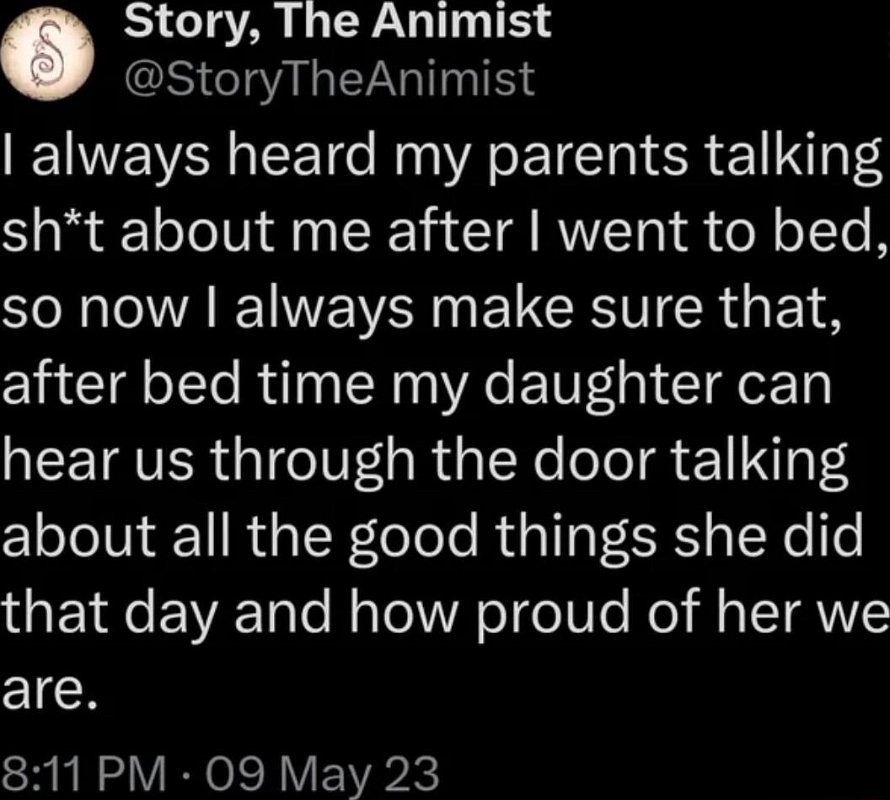This screenshot has width=890, height=800.
Task: Click the 09 May 23 date
Action: click(322, 773)
